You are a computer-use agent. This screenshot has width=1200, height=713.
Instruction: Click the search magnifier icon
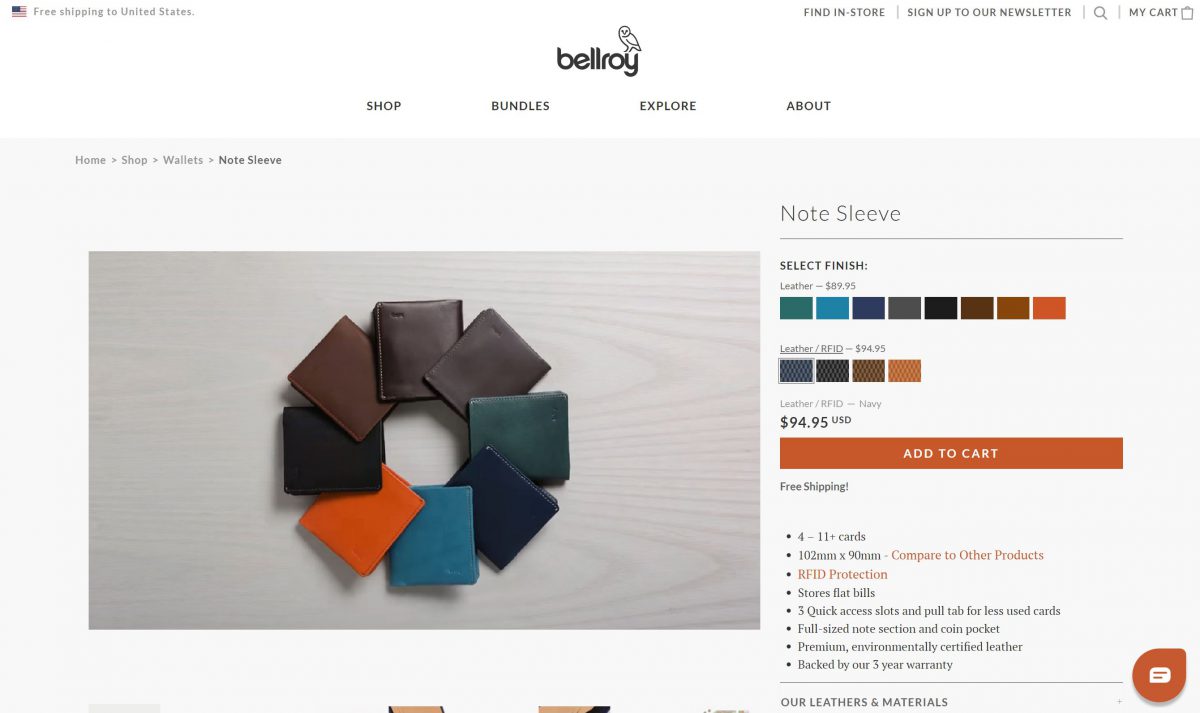click(1100, 13)
